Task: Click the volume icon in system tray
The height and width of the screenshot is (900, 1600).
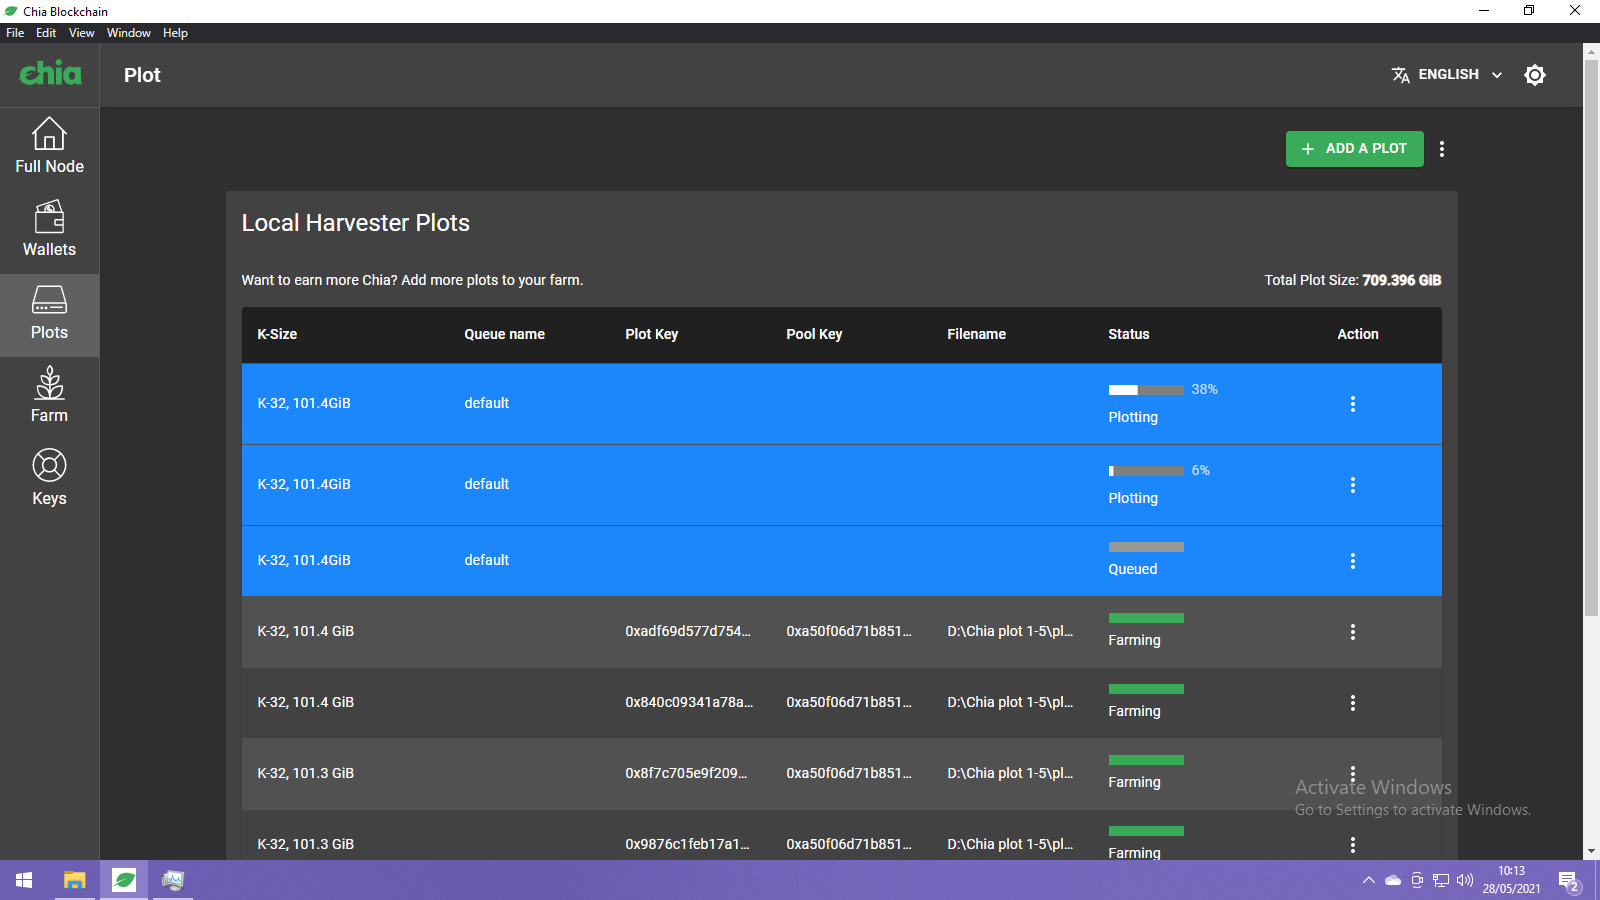Action: [x=1465, y=881]
